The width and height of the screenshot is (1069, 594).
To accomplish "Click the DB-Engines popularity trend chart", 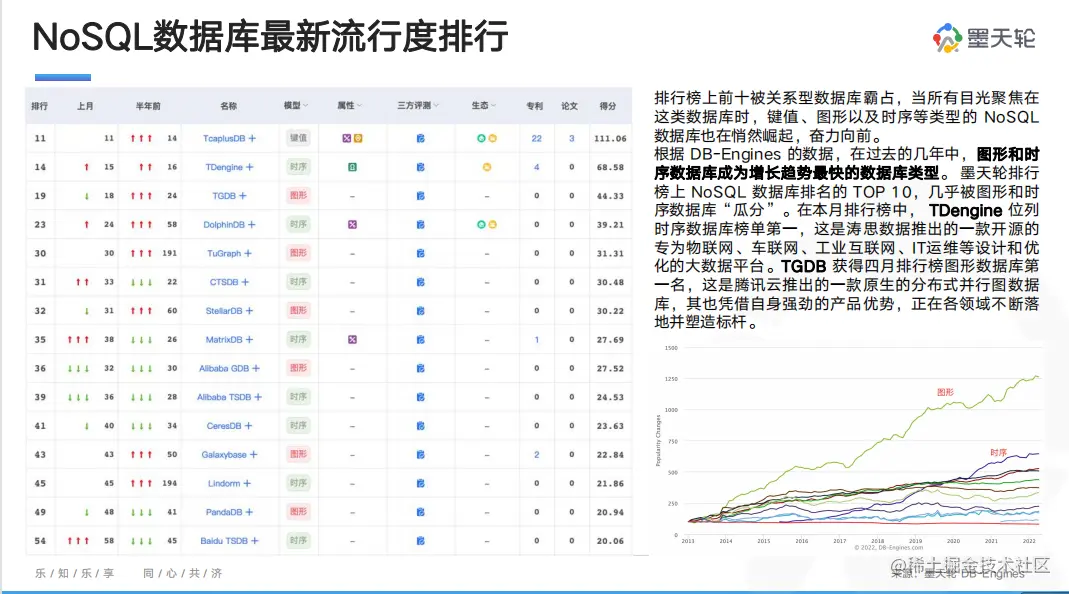I will [x=849, y=447].
